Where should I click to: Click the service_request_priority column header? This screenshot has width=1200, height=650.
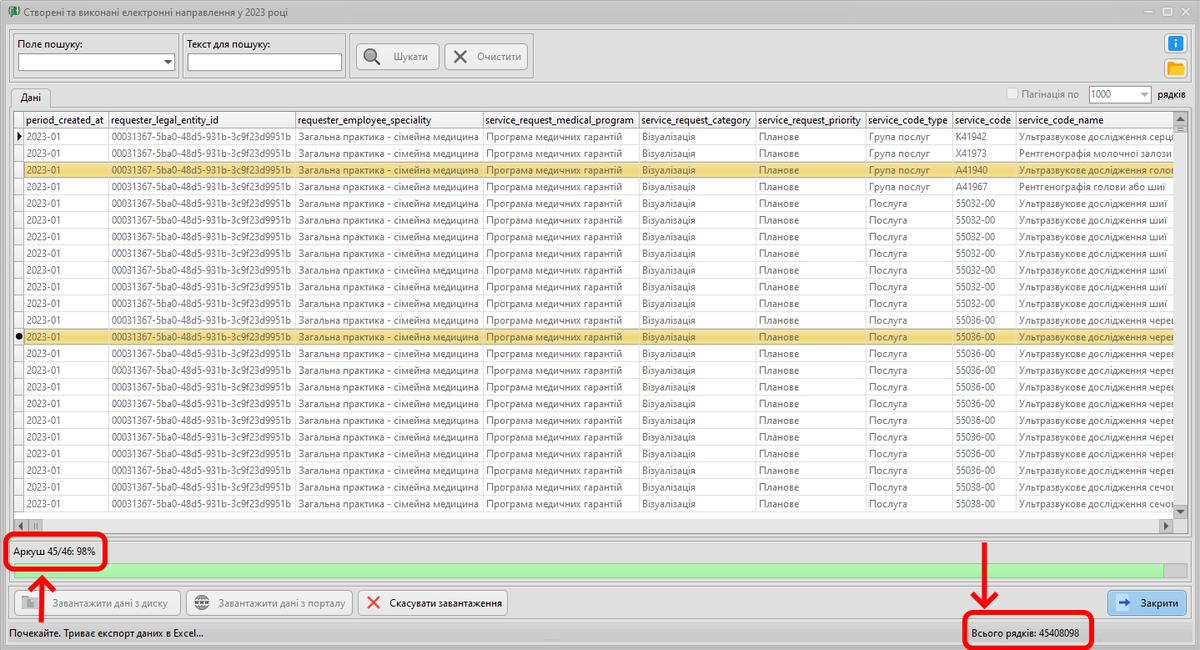click(810, 120)
